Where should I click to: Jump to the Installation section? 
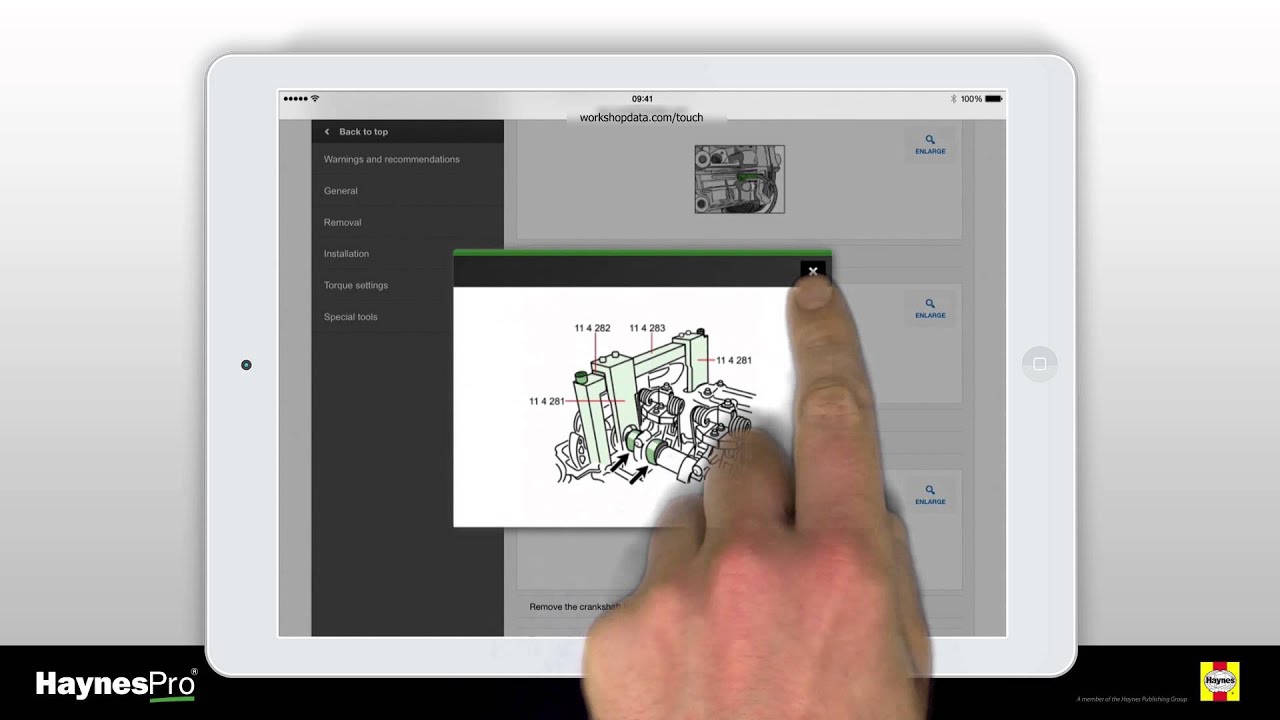[407, 254]
